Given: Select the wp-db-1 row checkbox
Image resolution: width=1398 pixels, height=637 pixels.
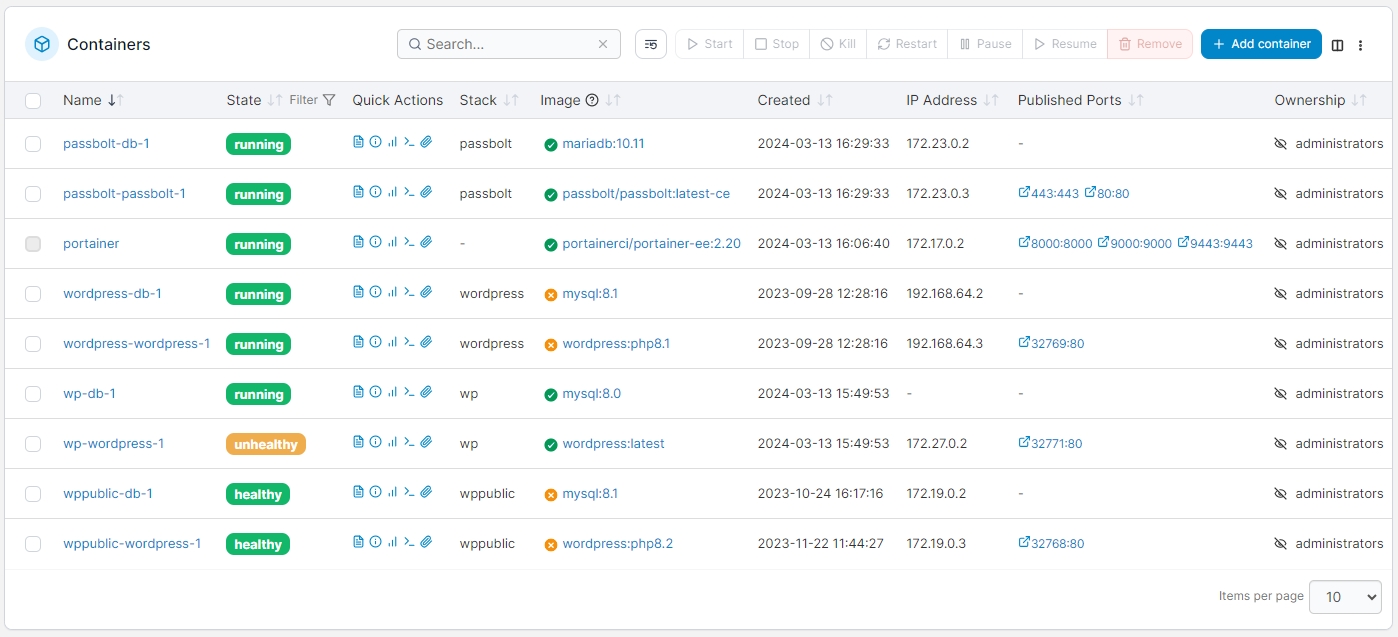Looking at the screenshot, I should [33, 394].
